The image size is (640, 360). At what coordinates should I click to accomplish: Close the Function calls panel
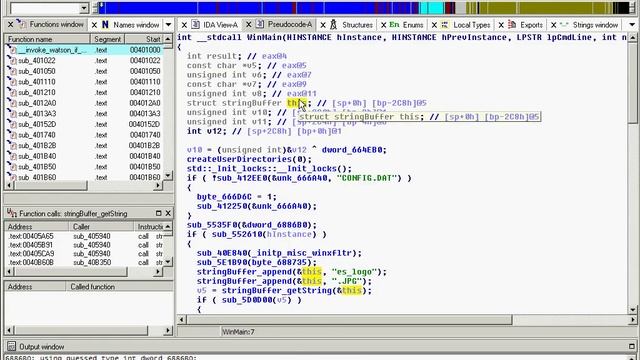[168, 213]
